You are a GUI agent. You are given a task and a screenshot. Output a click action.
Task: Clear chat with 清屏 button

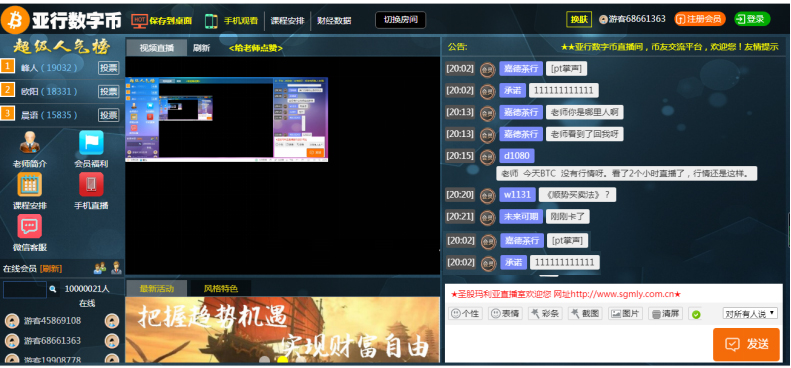pos(665,313)
